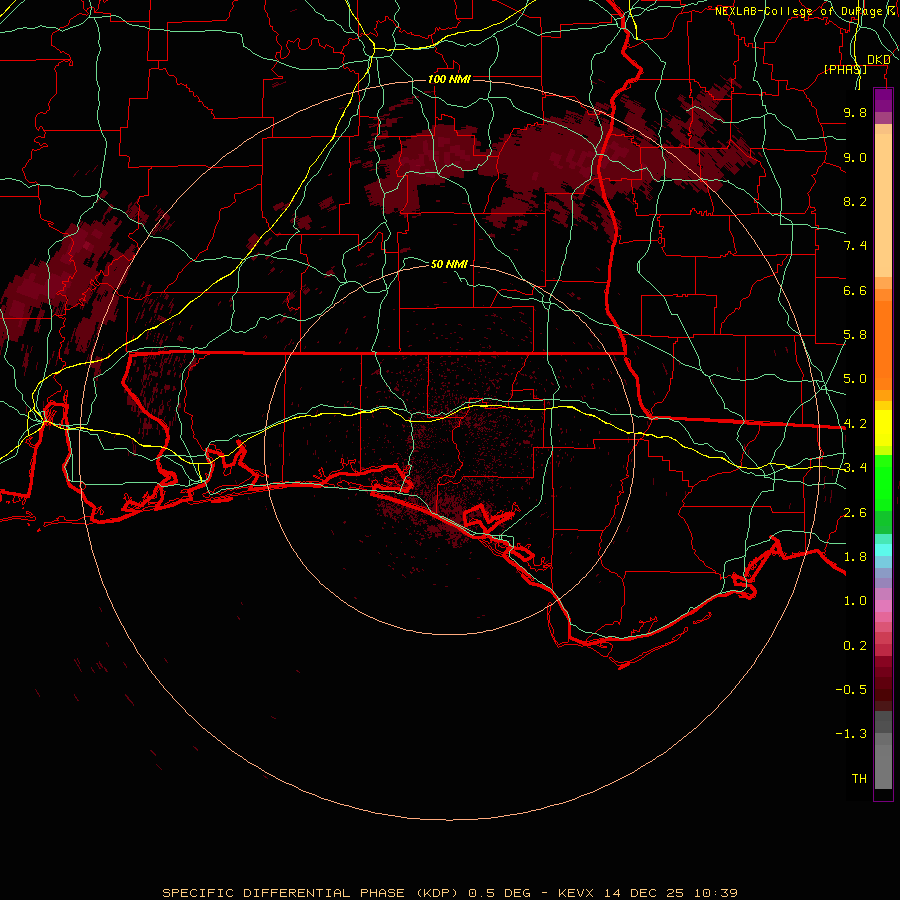Click the KEVX station ID in the caption
Screen dimensions: 900x900
point(577,893)
